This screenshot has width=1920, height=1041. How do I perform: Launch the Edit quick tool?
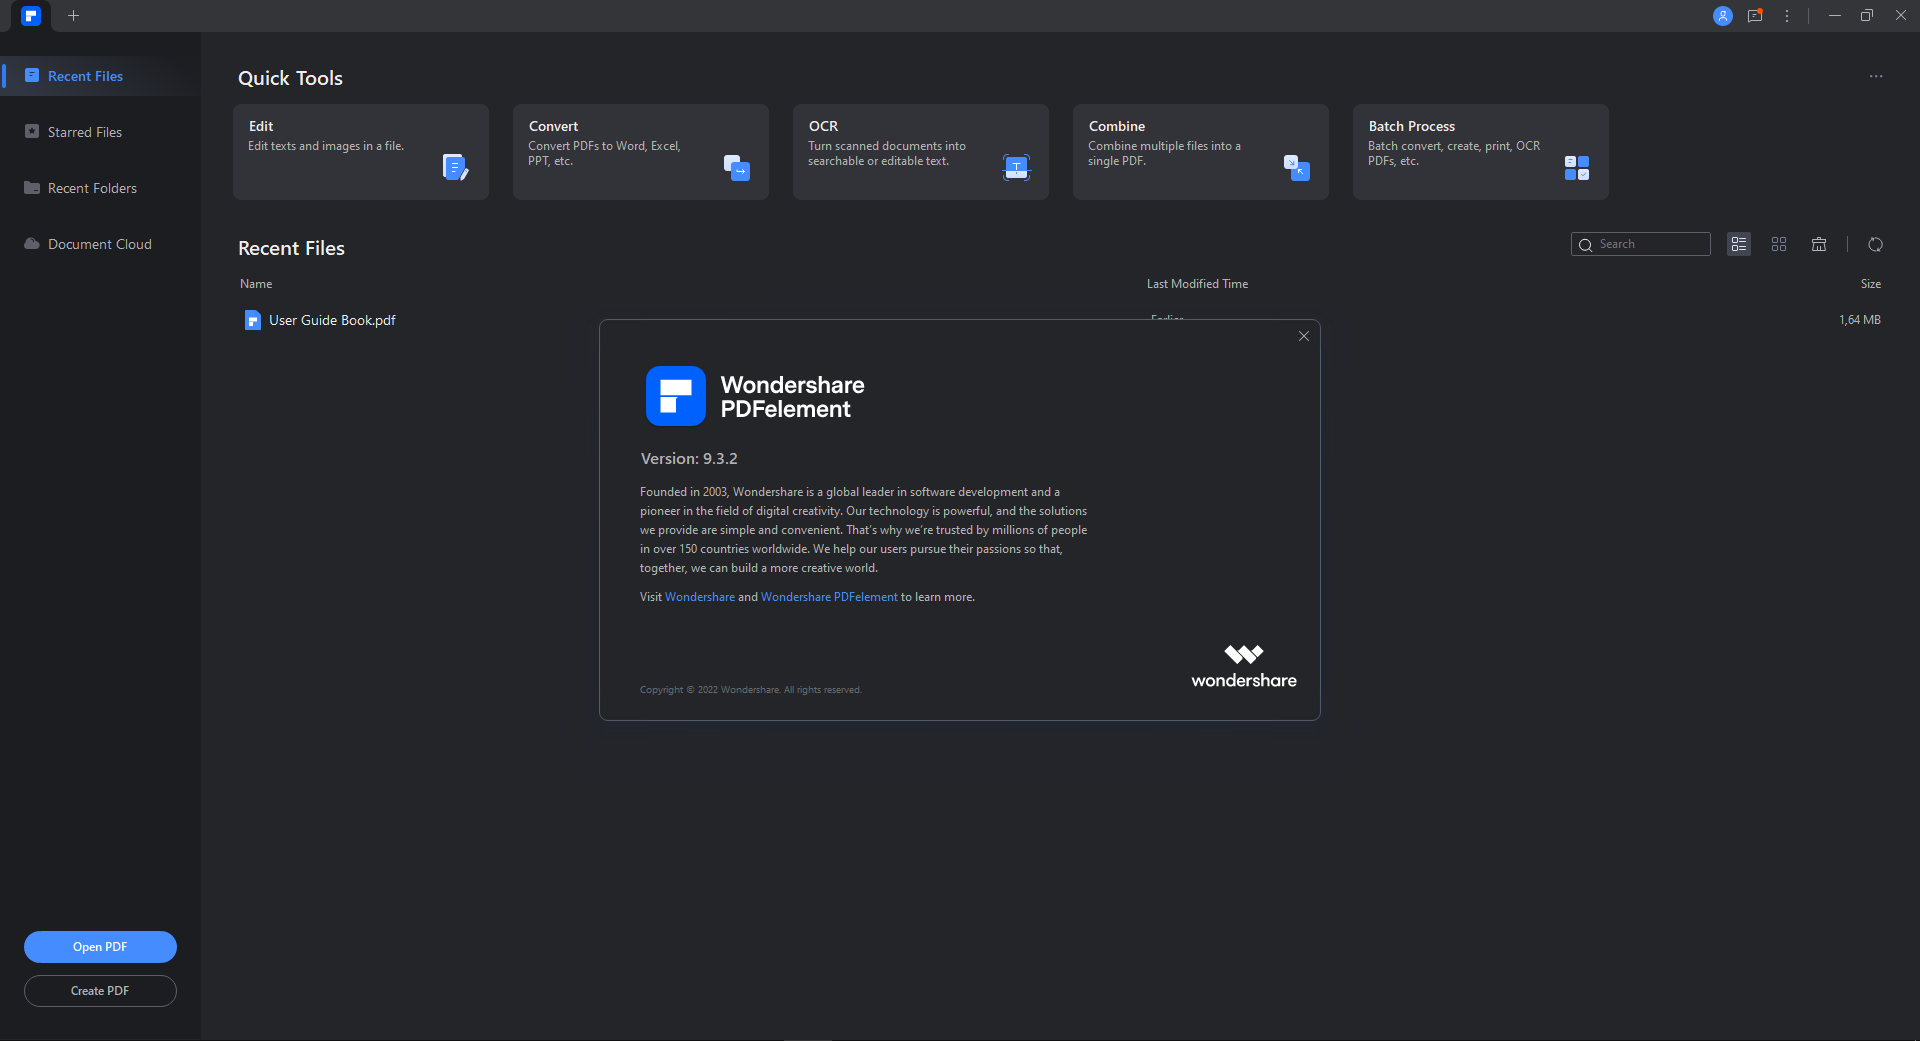pyautogui.click(x=361, y=152)
